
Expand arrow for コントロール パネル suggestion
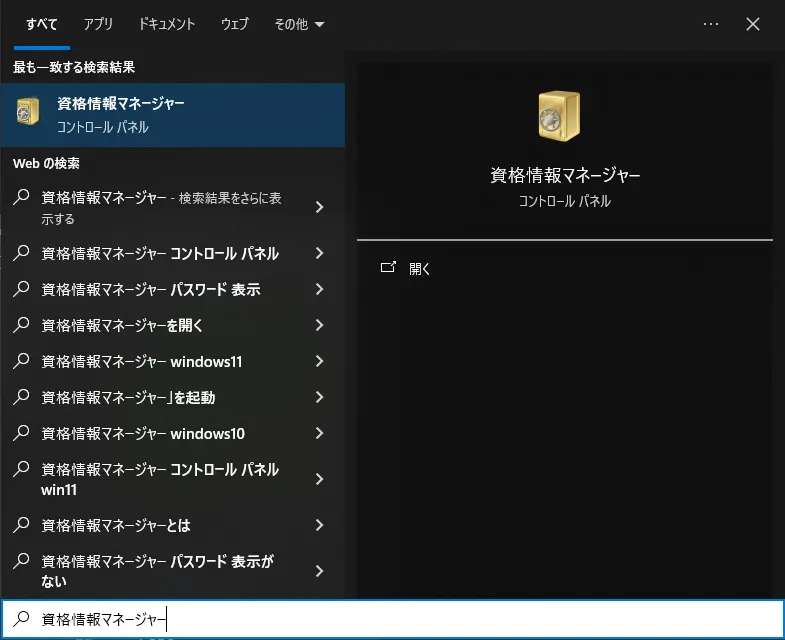[319, 254]
